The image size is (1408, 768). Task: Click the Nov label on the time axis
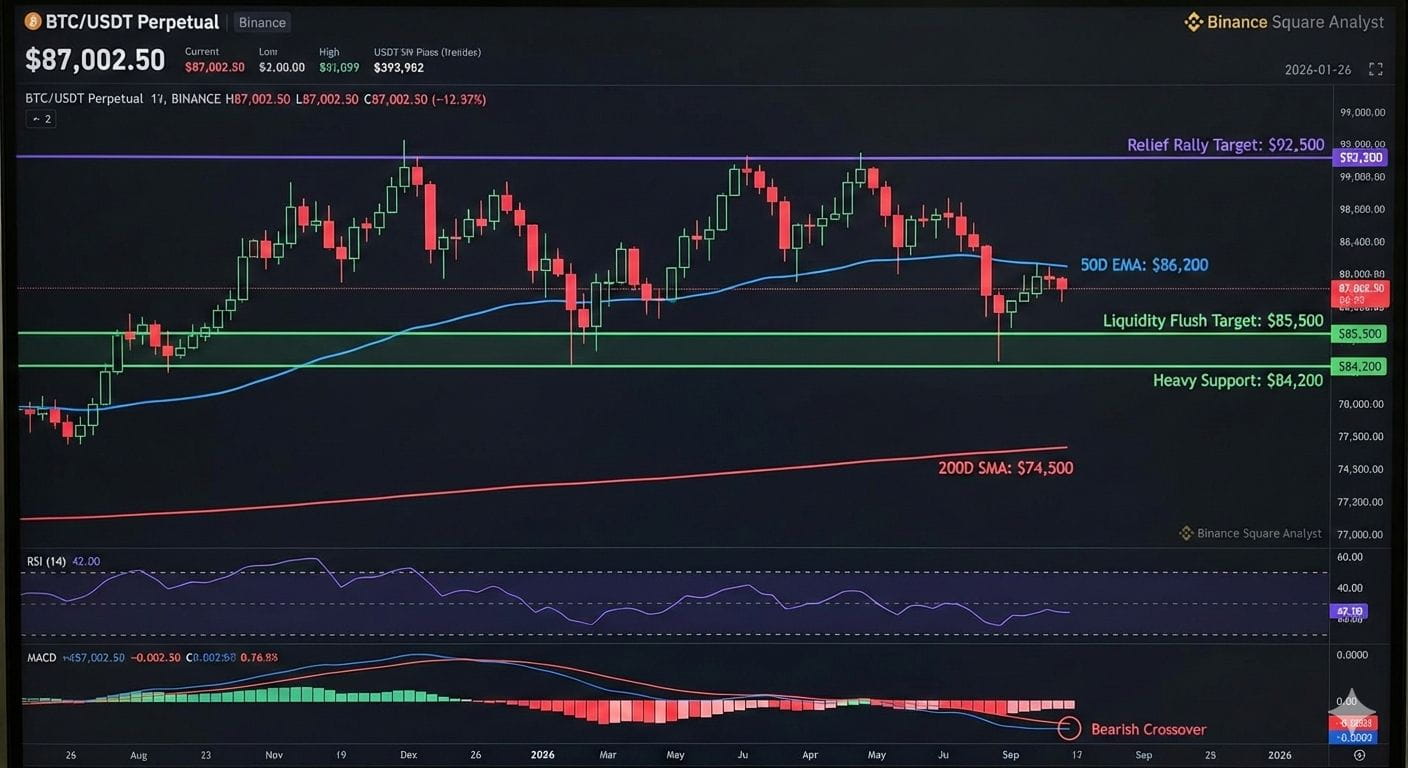(274, 755)
